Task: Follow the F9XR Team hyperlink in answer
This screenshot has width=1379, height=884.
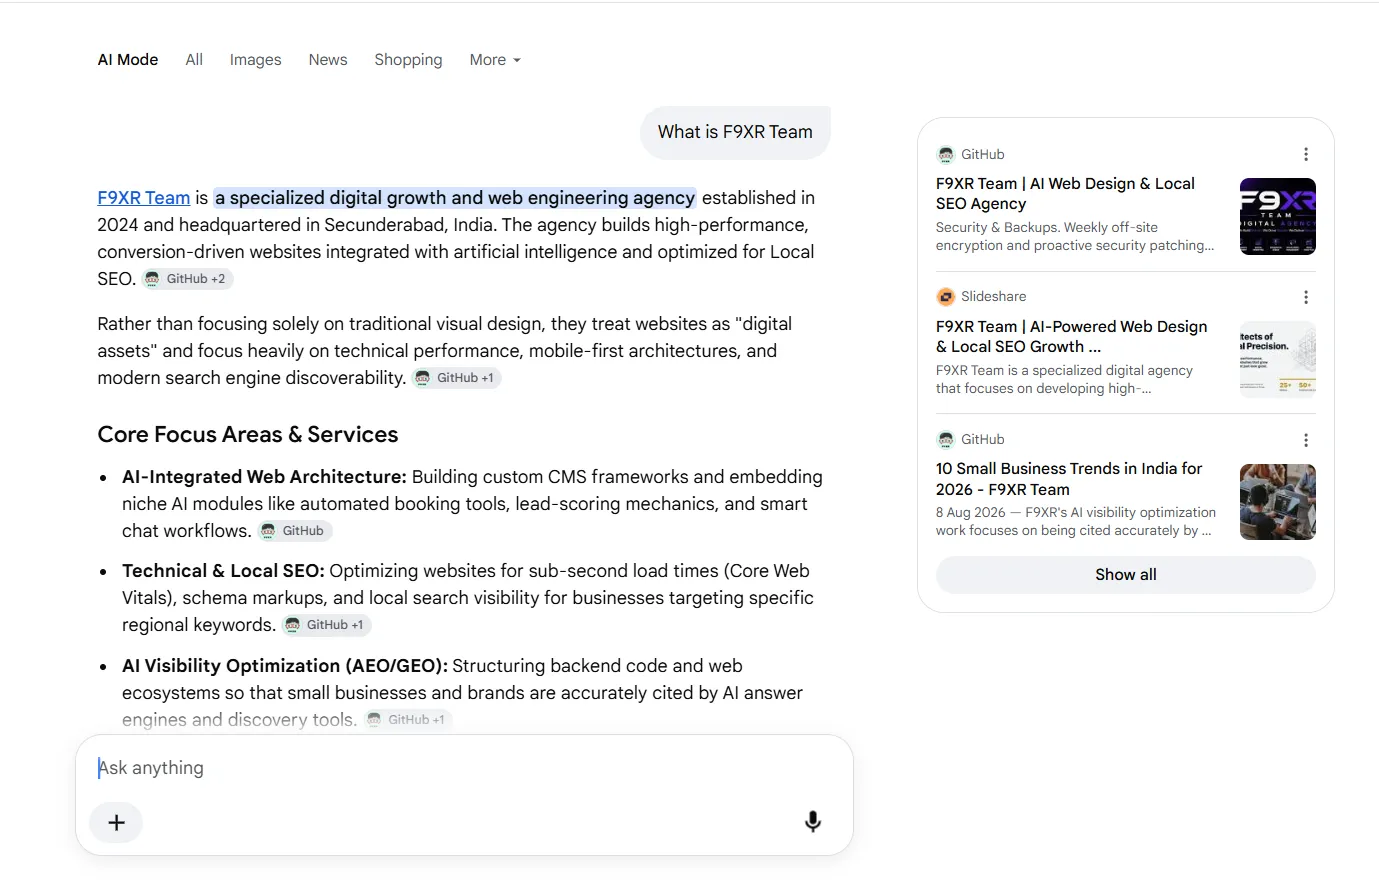Action: (x=143, y=198)
